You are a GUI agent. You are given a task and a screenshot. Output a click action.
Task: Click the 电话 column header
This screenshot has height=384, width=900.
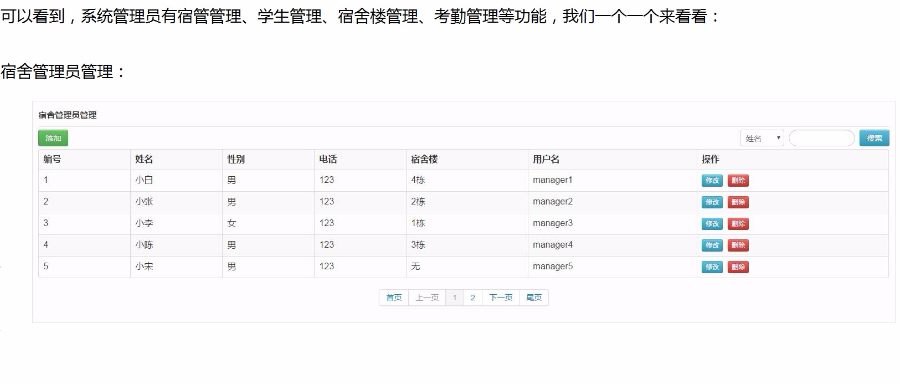[328, 159]
